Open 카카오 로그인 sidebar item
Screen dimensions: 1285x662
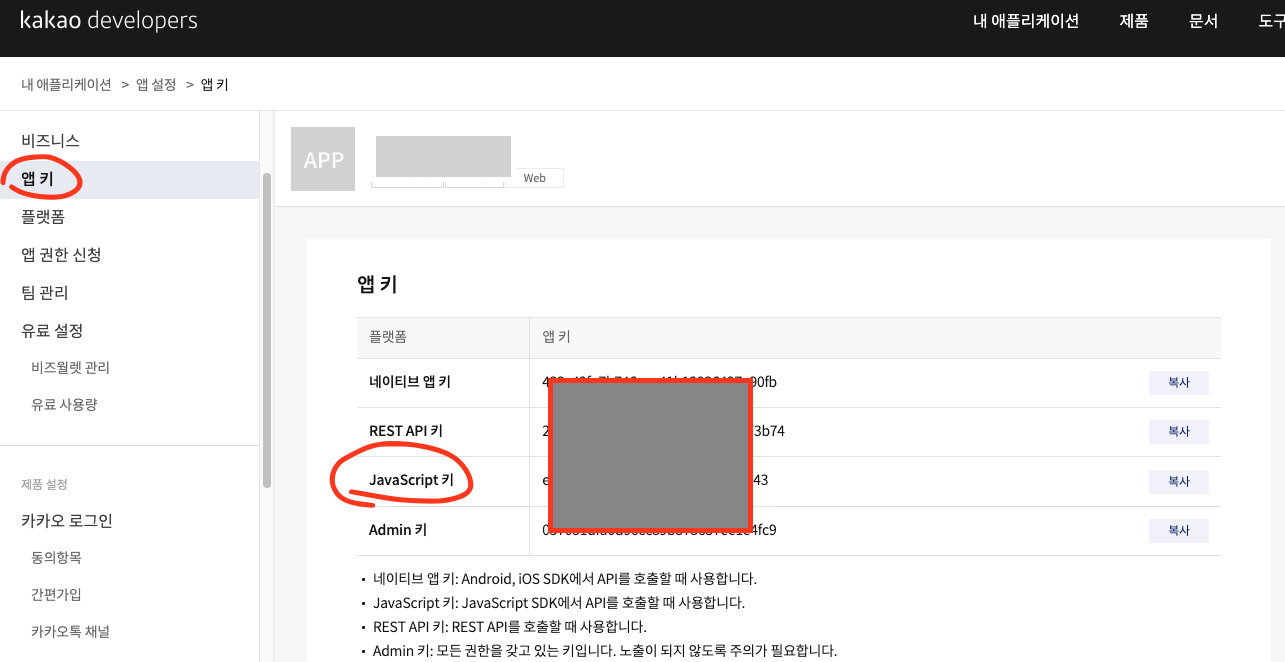pyautogui.click(x=67, y=521)
